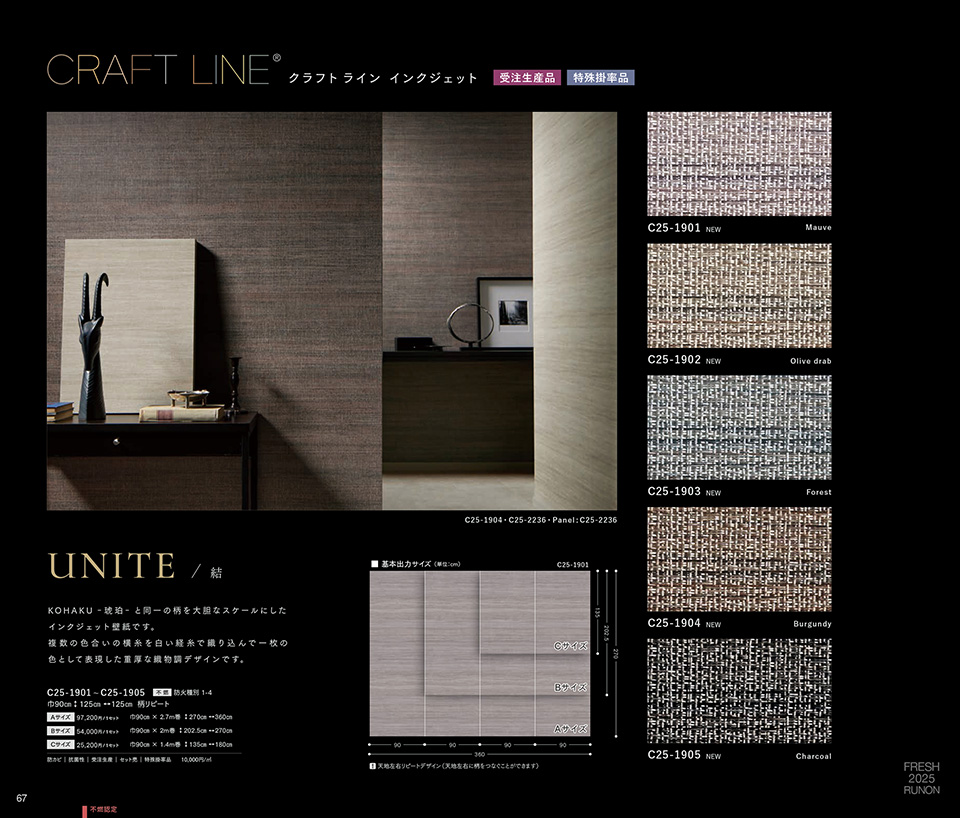The width and height of the screenshot is (960, 818).
Task: Click the pink 受注生産品 badge
Action: tap(527, 78)
